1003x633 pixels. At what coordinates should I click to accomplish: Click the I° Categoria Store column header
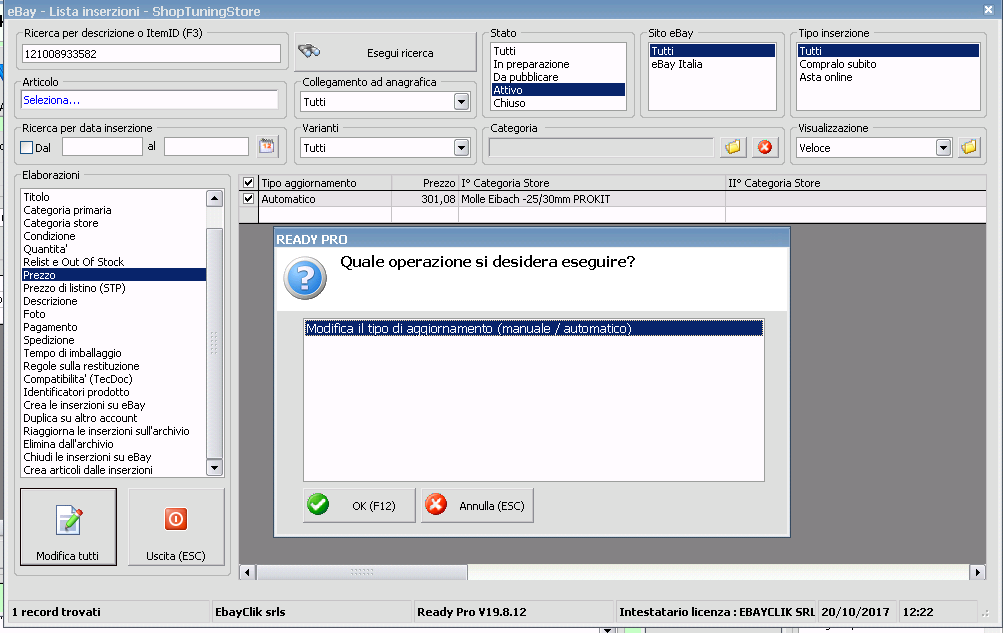click(x=592, y=183)
